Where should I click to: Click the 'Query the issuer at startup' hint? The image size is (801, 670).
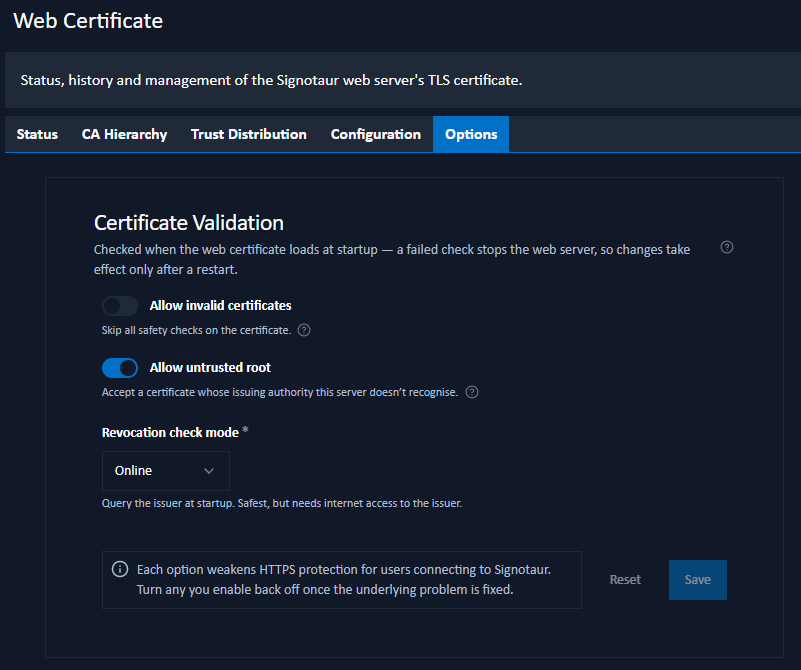282,504
